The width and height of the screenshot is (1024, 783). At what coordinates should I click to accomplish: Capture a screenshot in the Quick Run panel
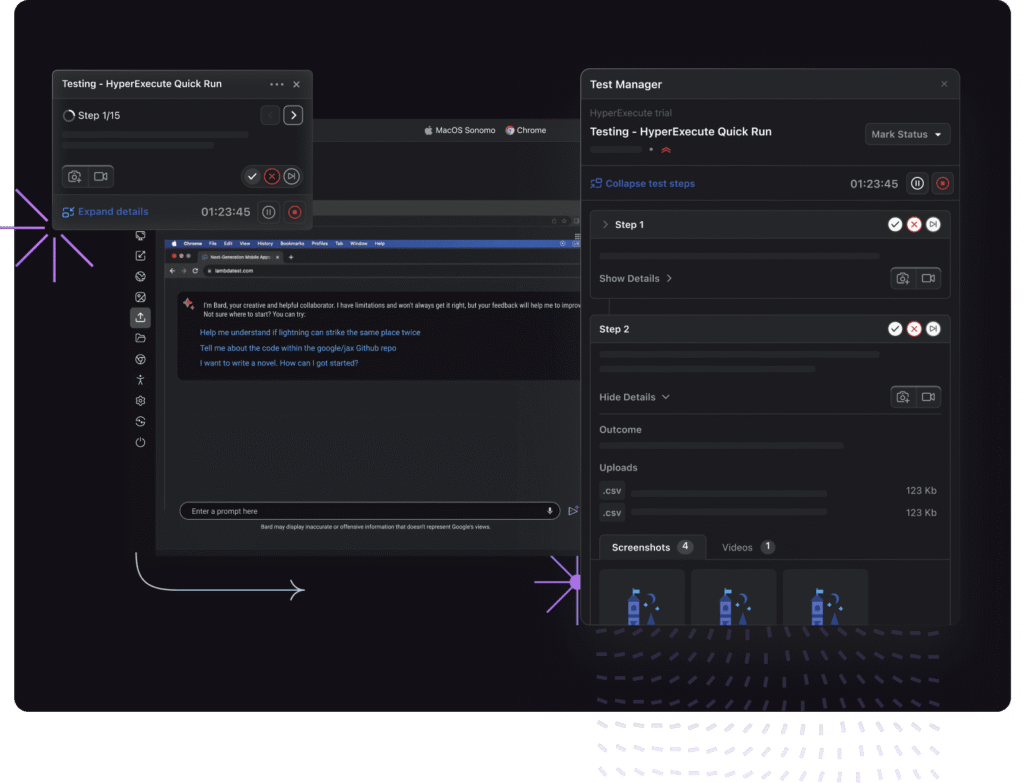point(75,176)
